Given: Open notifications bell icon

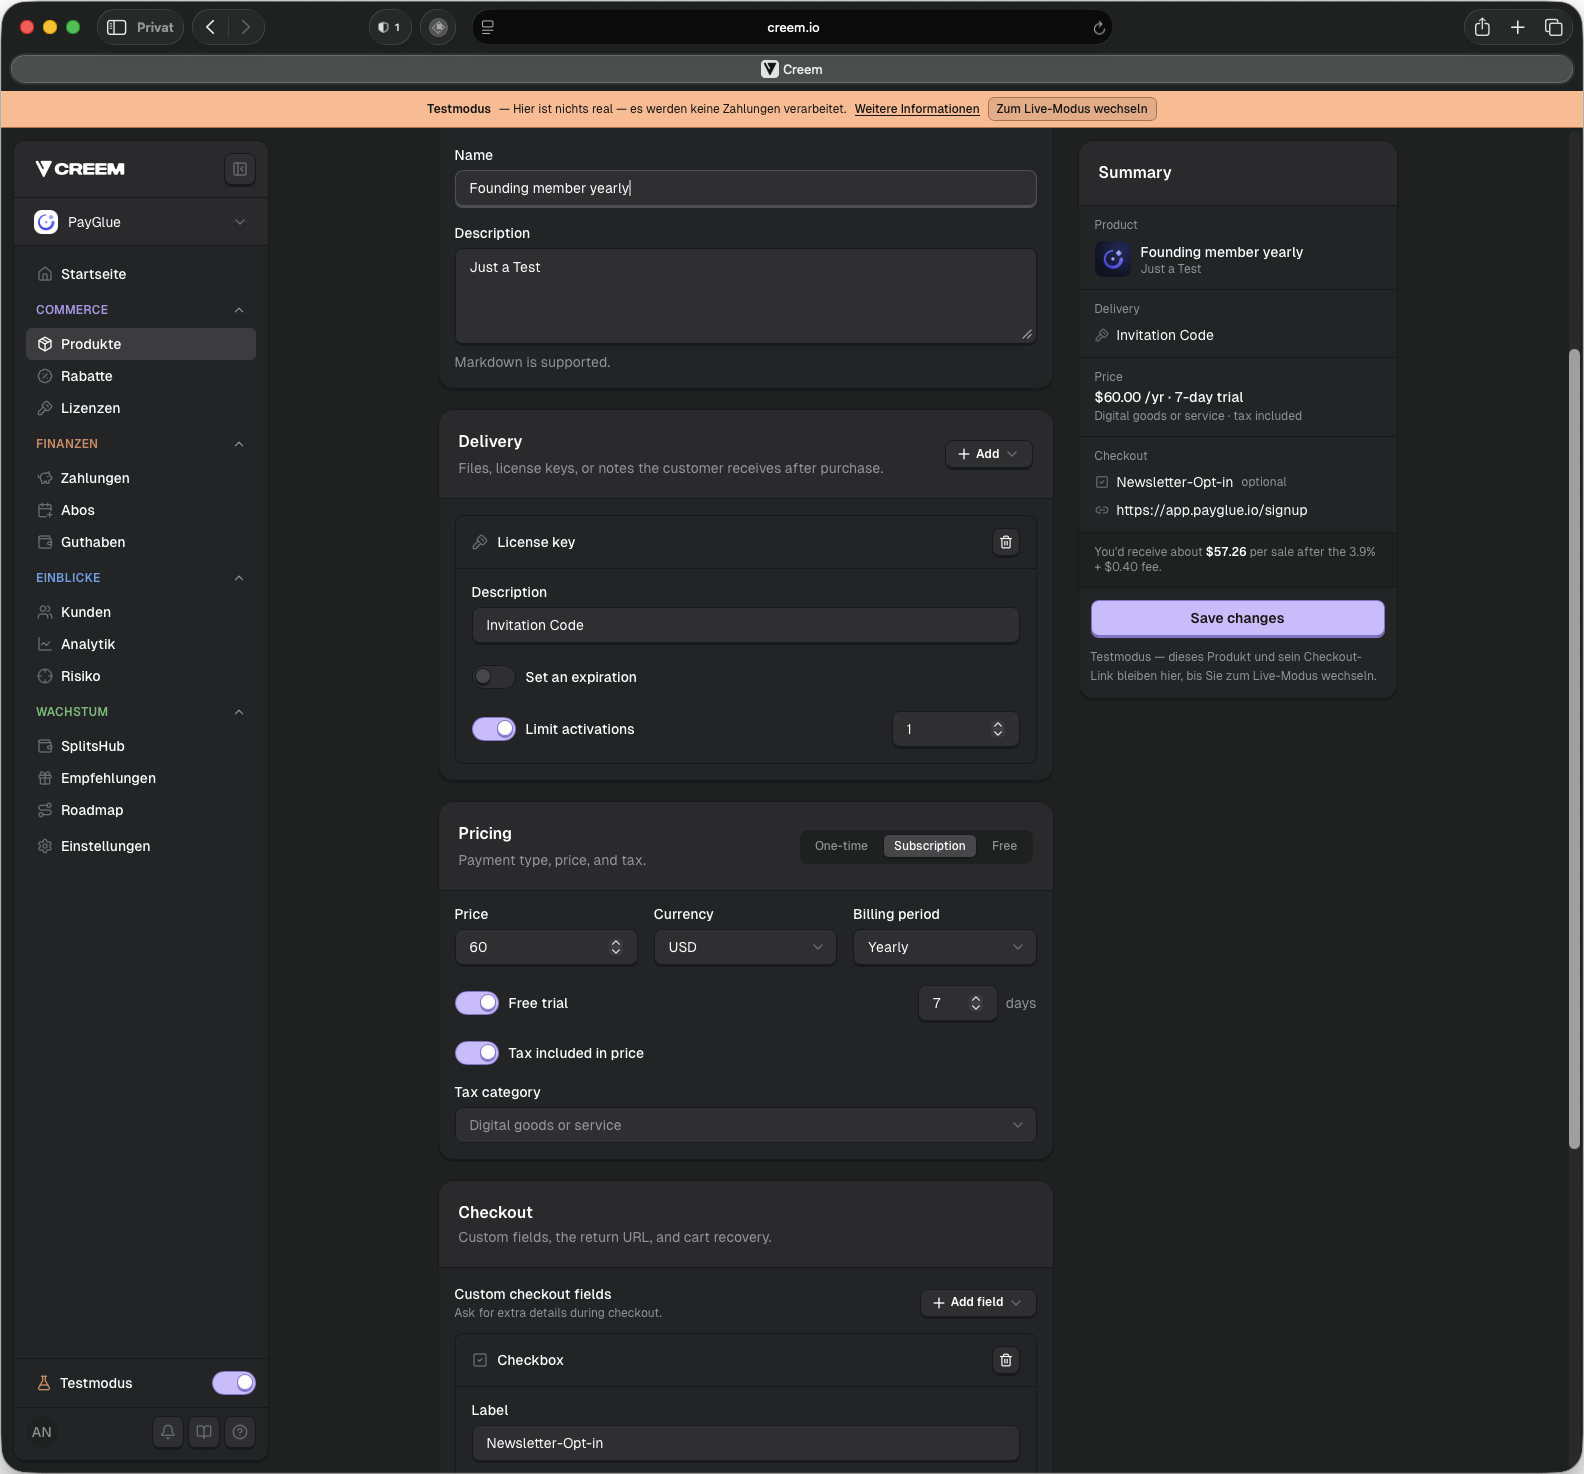Looking at the screenshot, I should click(x=168, y=1432).
